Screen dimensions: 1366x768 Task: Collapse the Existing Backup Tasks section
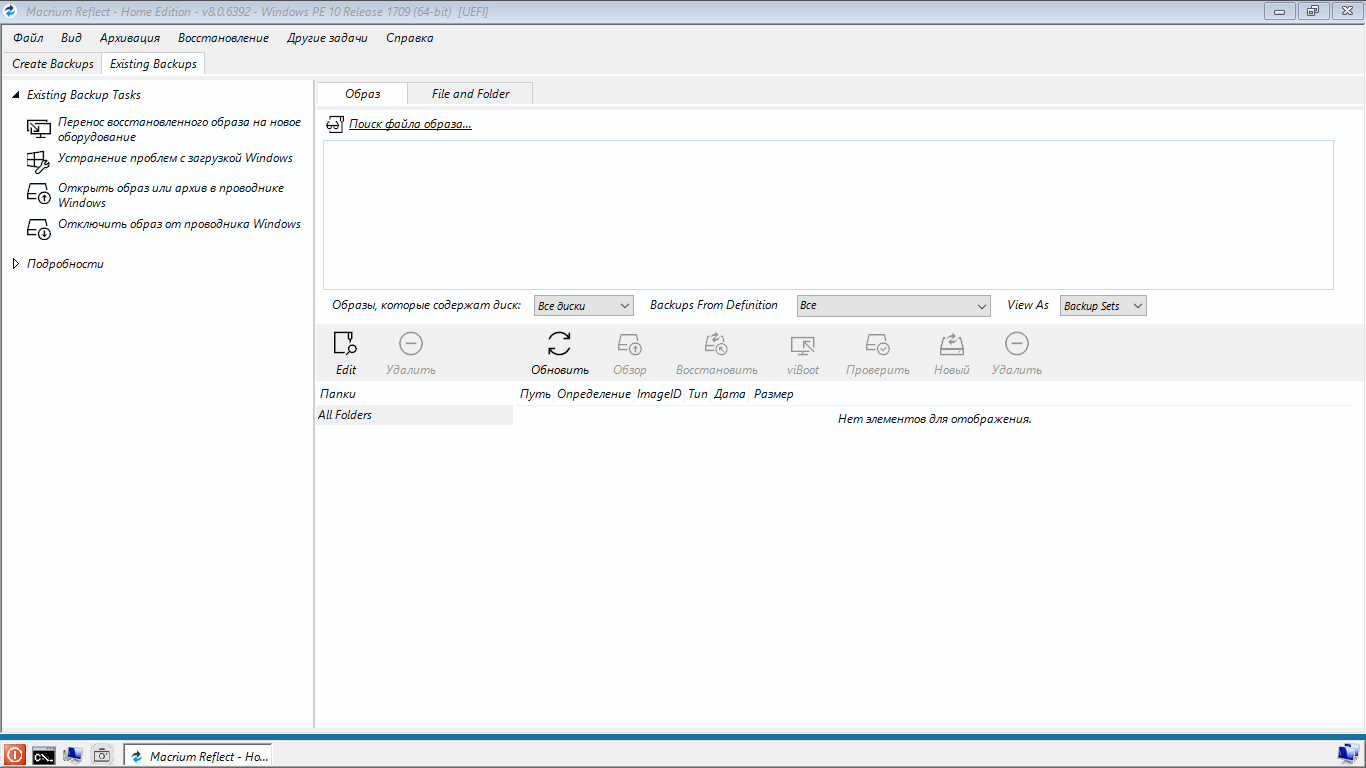(x=15, y=95)
